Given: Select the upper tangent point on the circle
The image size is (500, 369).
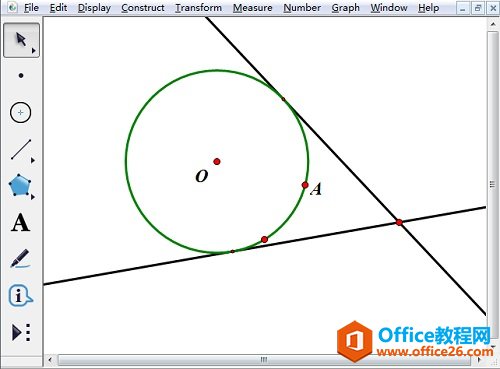Looking at the screenshot, I should click(283, 99).
